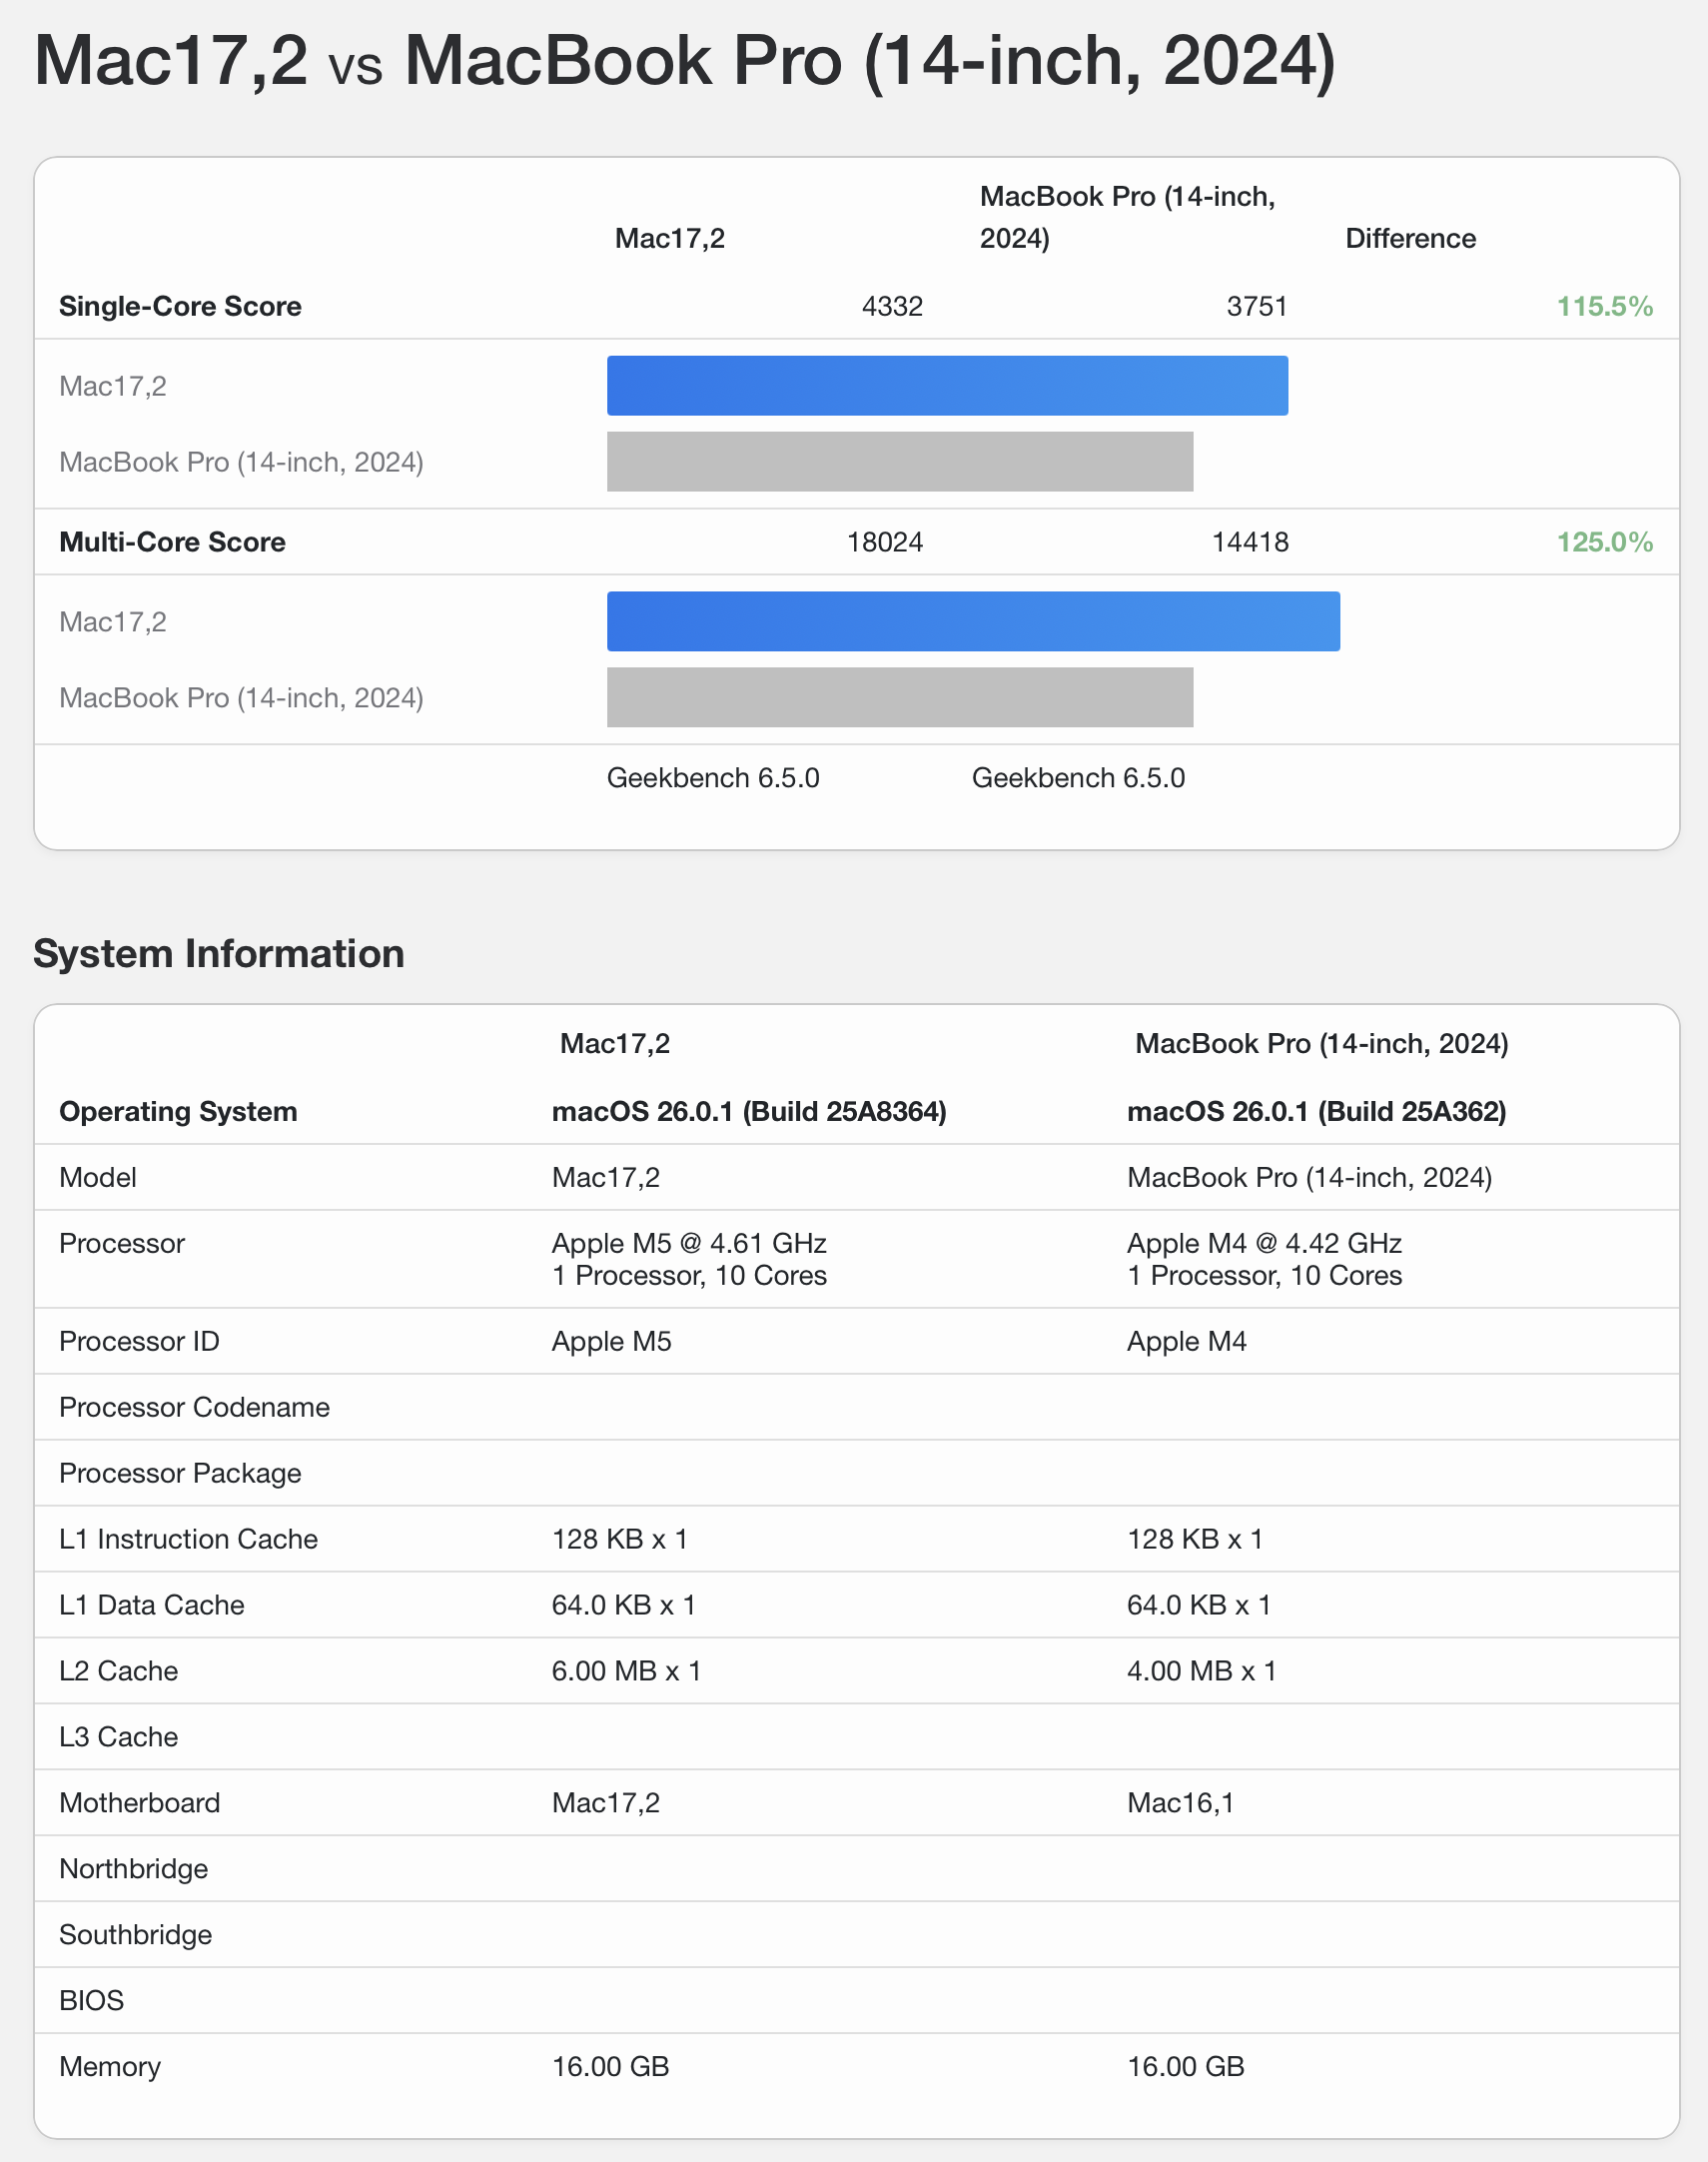Click the System Information heading
The width and height of the screenshot is (1708, 2162).
click(219, 954)
